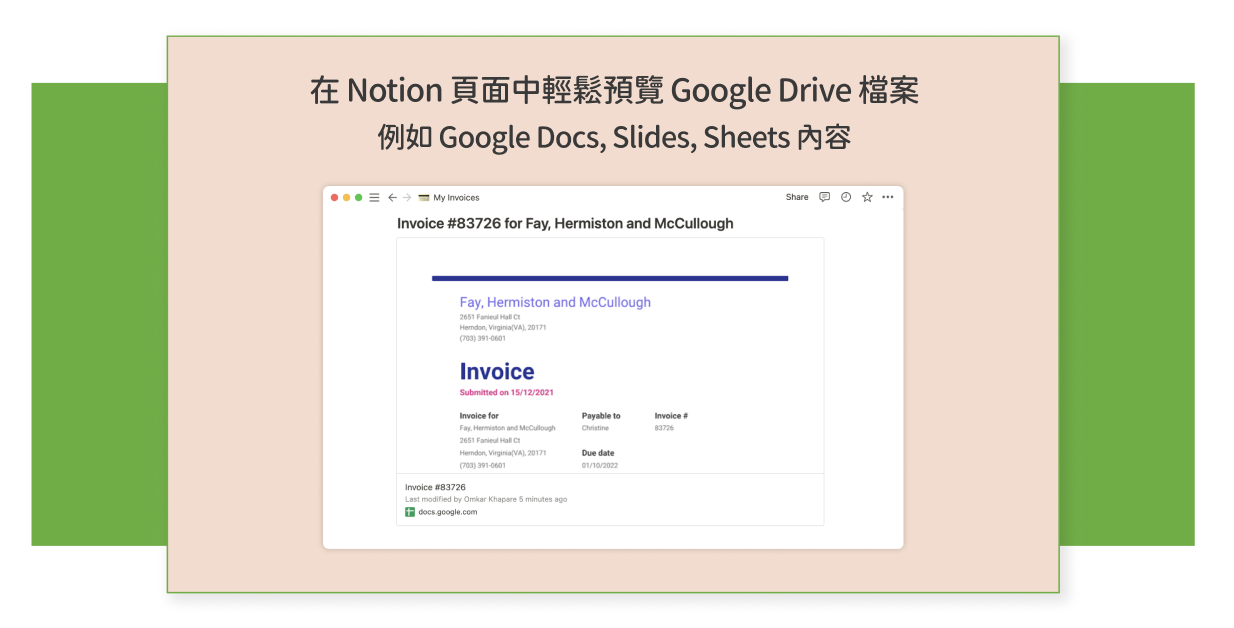Toggle the Notion sidebar with hamburger icon
Viewport: 1234px width, 628px height.
tap(373, 197)
